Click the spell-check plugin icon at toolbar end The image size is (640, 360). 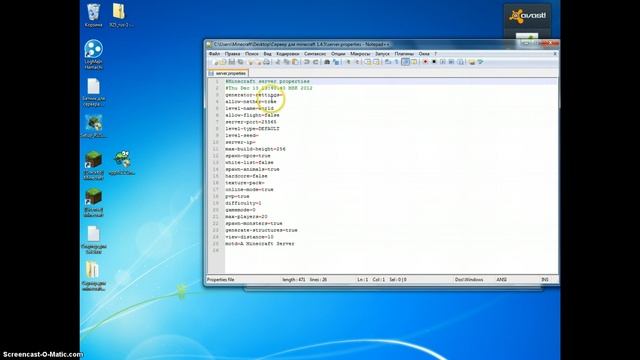481,62
